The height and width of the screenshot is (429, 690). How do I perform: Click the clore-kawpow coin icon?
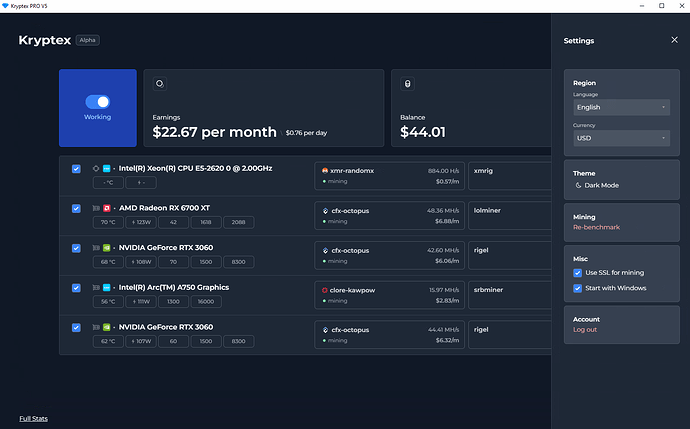pos(325,290)
